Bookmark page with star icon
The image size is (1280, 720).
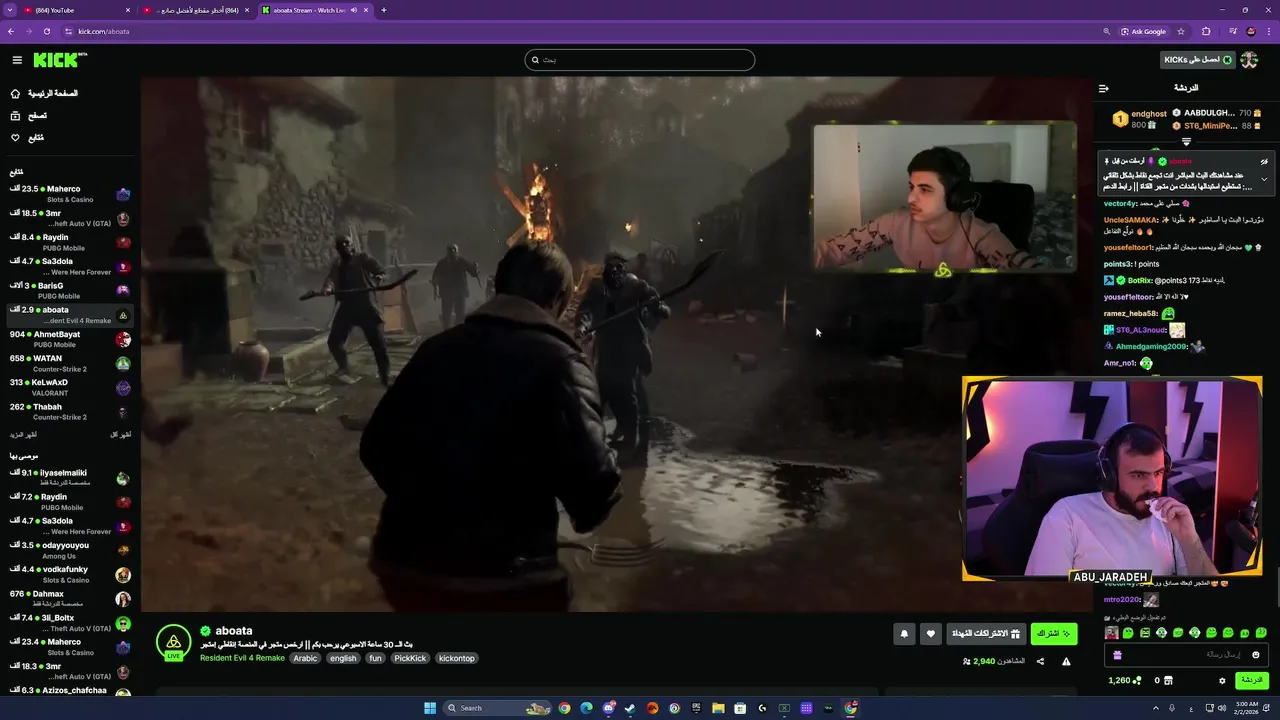click(x=1181, y=31)
